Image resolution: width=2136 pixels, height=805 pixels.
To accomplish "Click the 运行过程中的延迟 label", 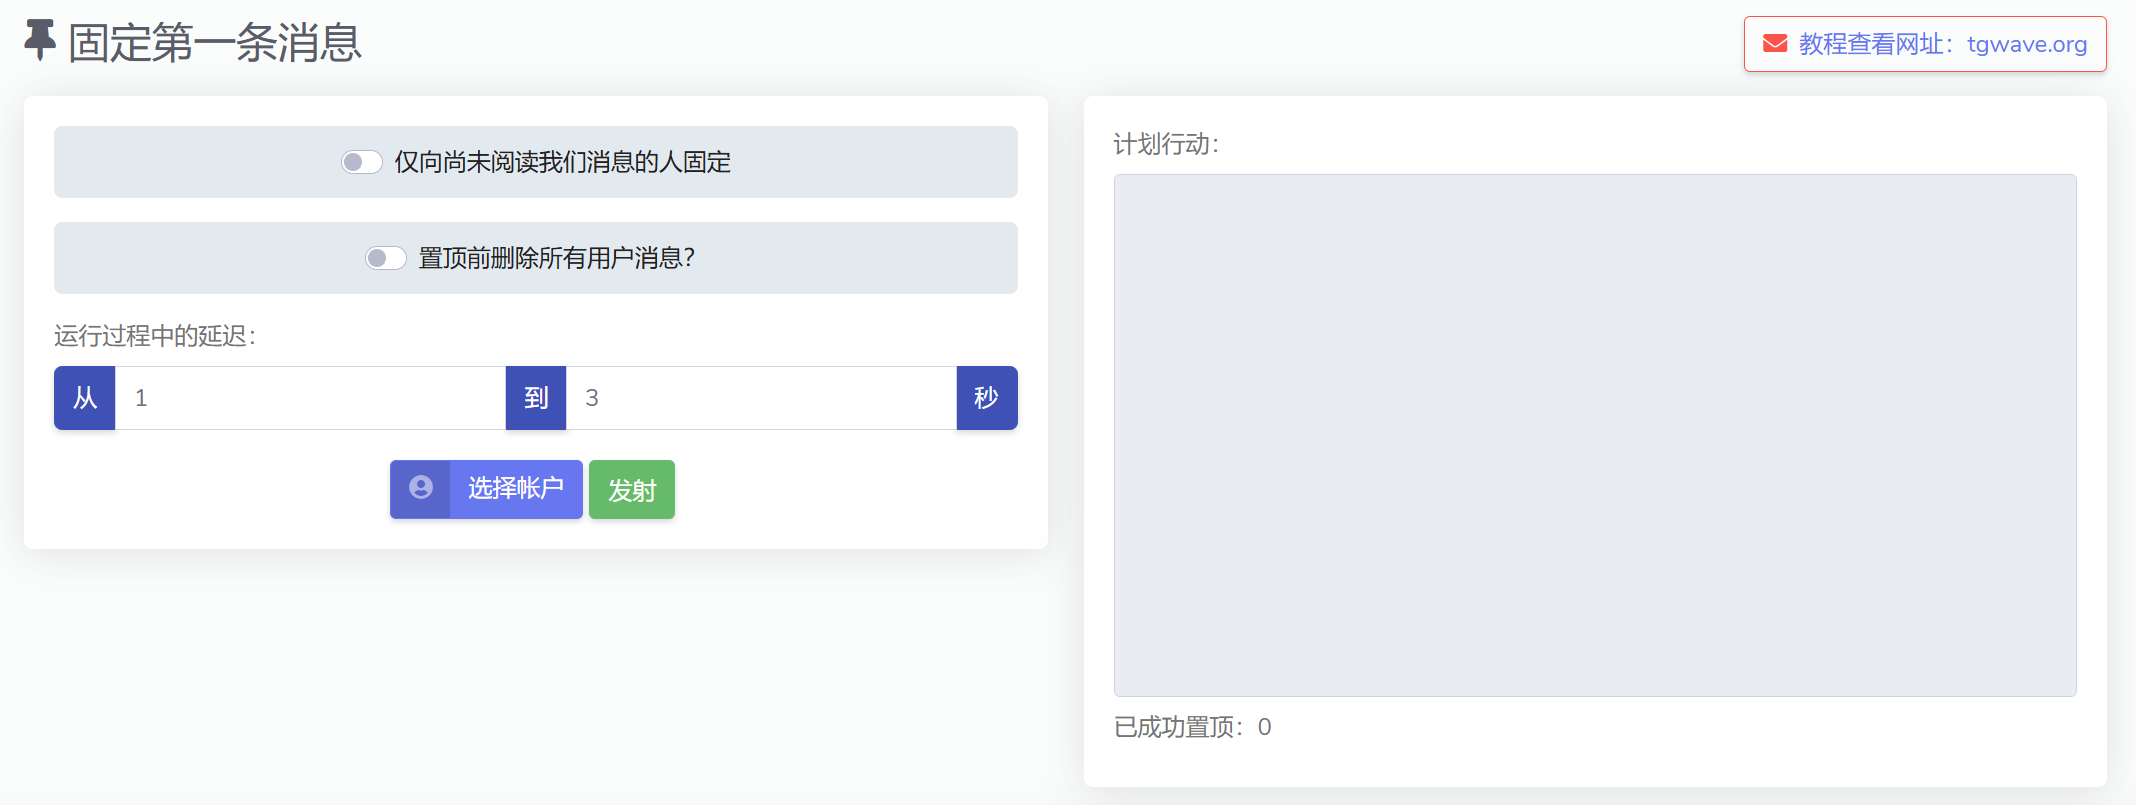I will [x=155, y=336].
